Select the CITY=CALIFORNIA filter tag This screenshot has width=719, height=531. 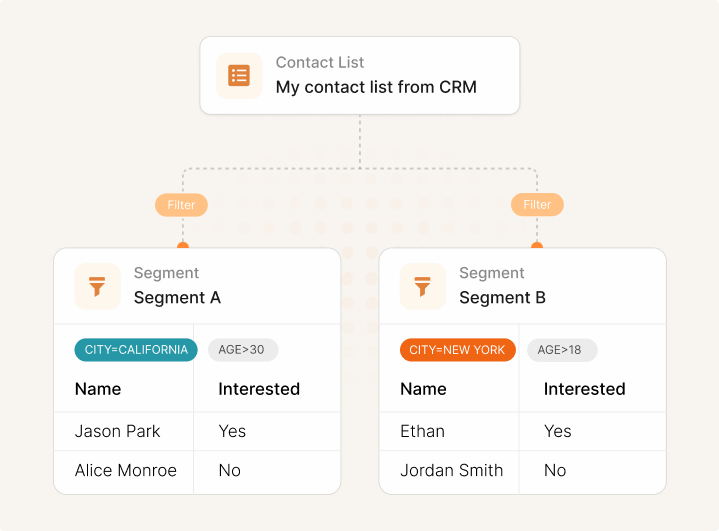(x=135, y=350)
